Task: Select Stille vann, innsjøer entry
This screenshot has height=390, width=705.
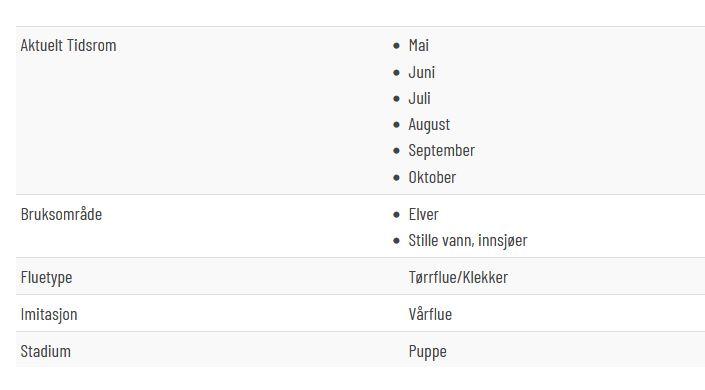Action: 468,241
